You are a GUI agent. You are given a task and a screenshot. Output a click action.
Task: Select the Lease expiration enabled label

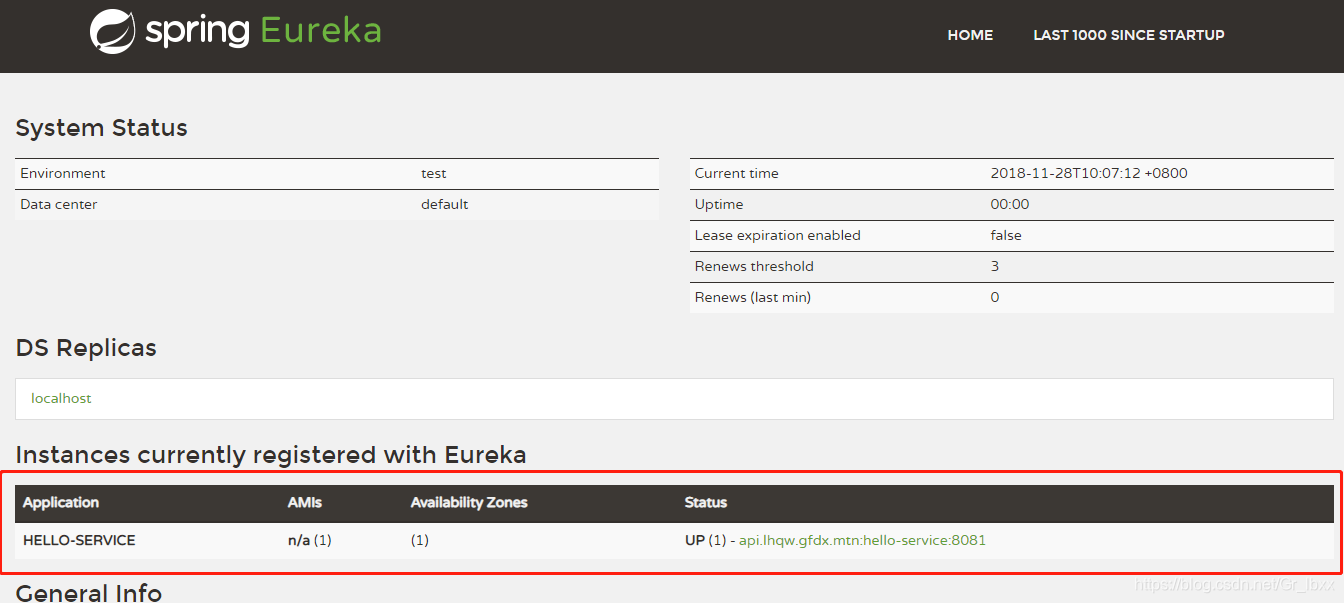tap(778, 235)
